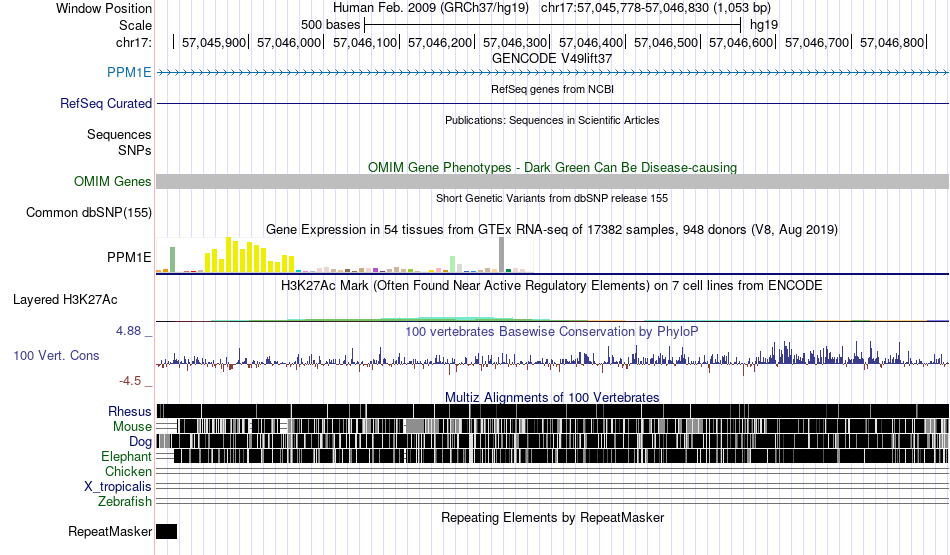Click the Common dbSNP(155) track label
This screenshot has width=950, height=555.
(x=89, y=213)
